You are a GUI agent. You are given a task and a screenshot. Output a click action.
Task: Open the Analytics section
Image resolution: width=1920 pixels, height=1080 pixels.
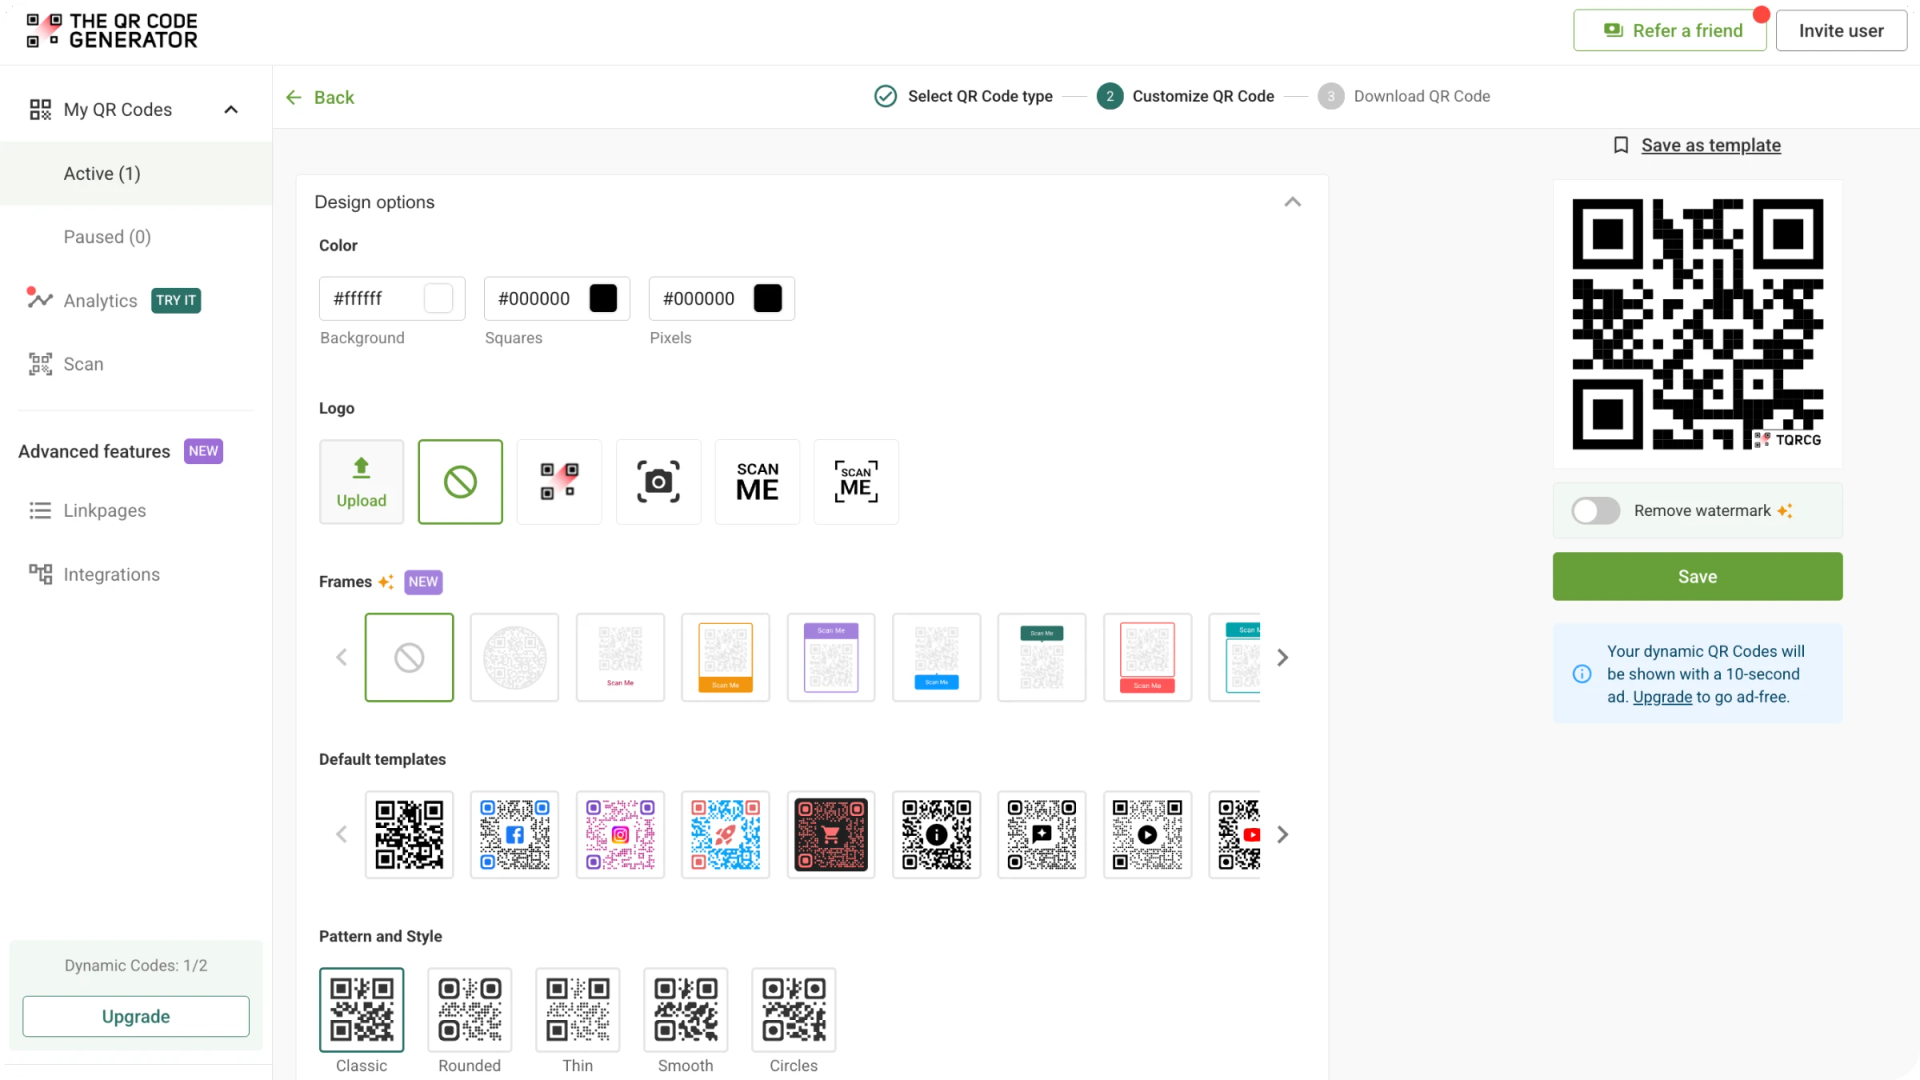100,301
